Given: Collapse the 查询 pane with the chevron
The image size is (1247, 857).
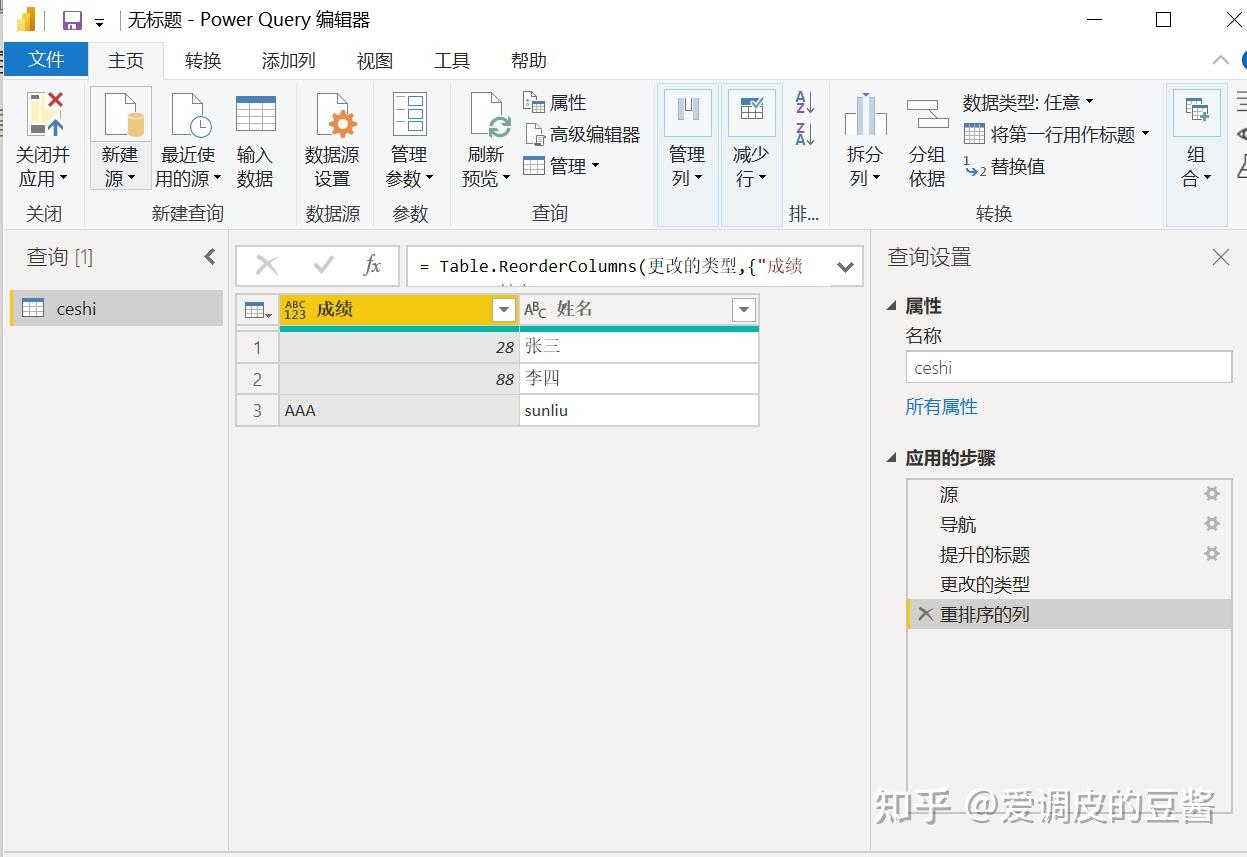Looking at the screenshot, I should (x=209, y=256).
